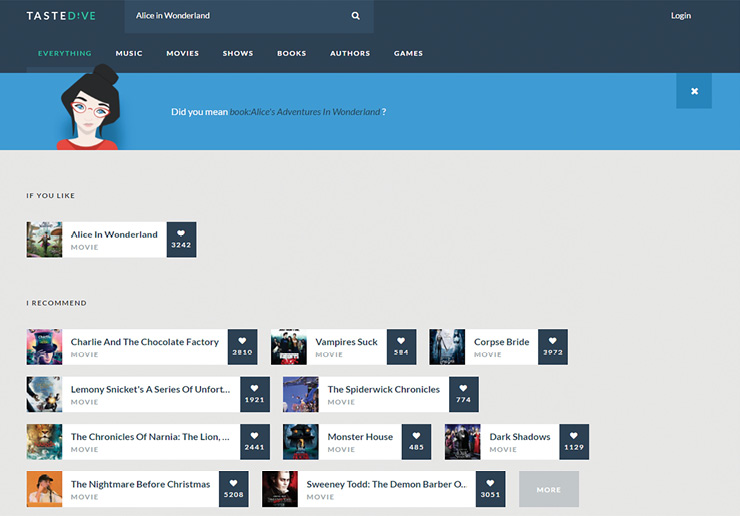This screenshot has width=740, height=516.
Task: Dismiss the suggestion banner with X
Action: click(x=694, y=91)
